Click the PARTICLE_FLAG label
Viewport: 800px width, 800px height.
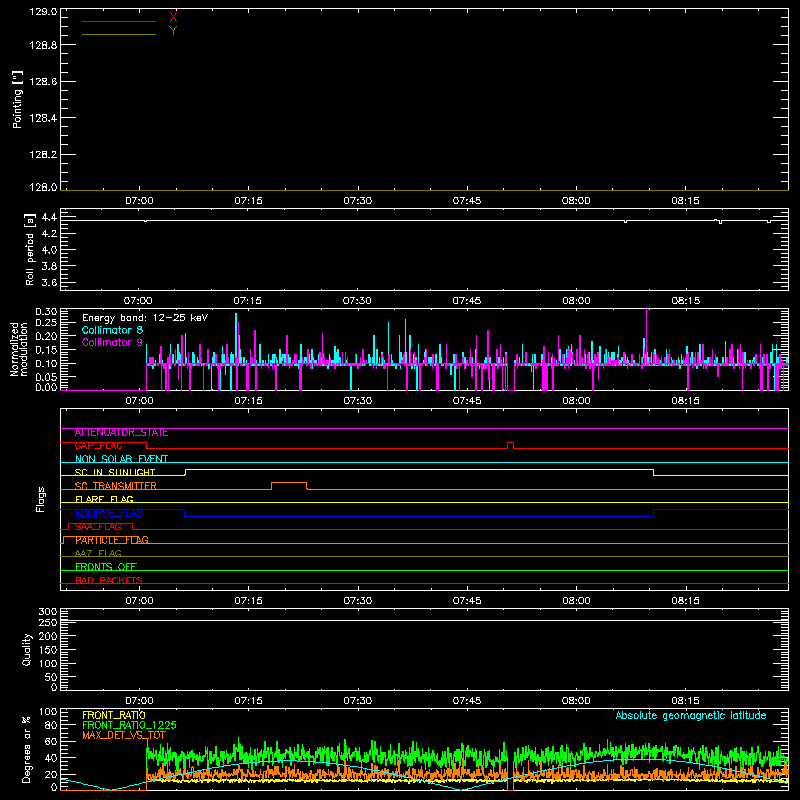pyautogui.click(x=112, y=540)
